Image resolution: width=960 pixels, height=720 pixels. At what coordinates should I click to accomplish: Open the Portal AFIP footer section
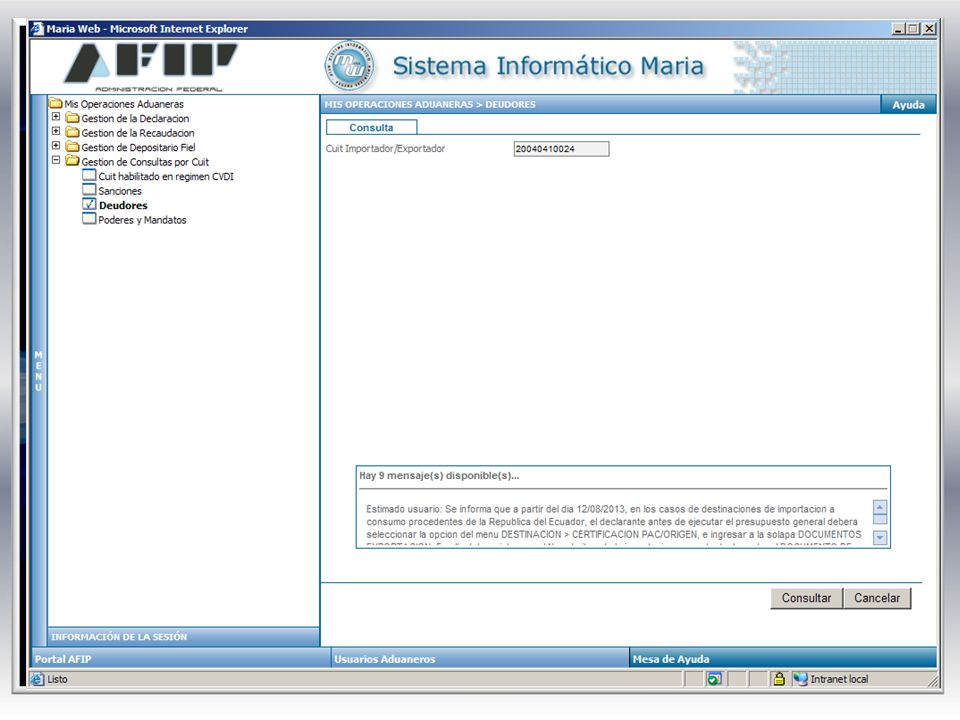(180, 659)
